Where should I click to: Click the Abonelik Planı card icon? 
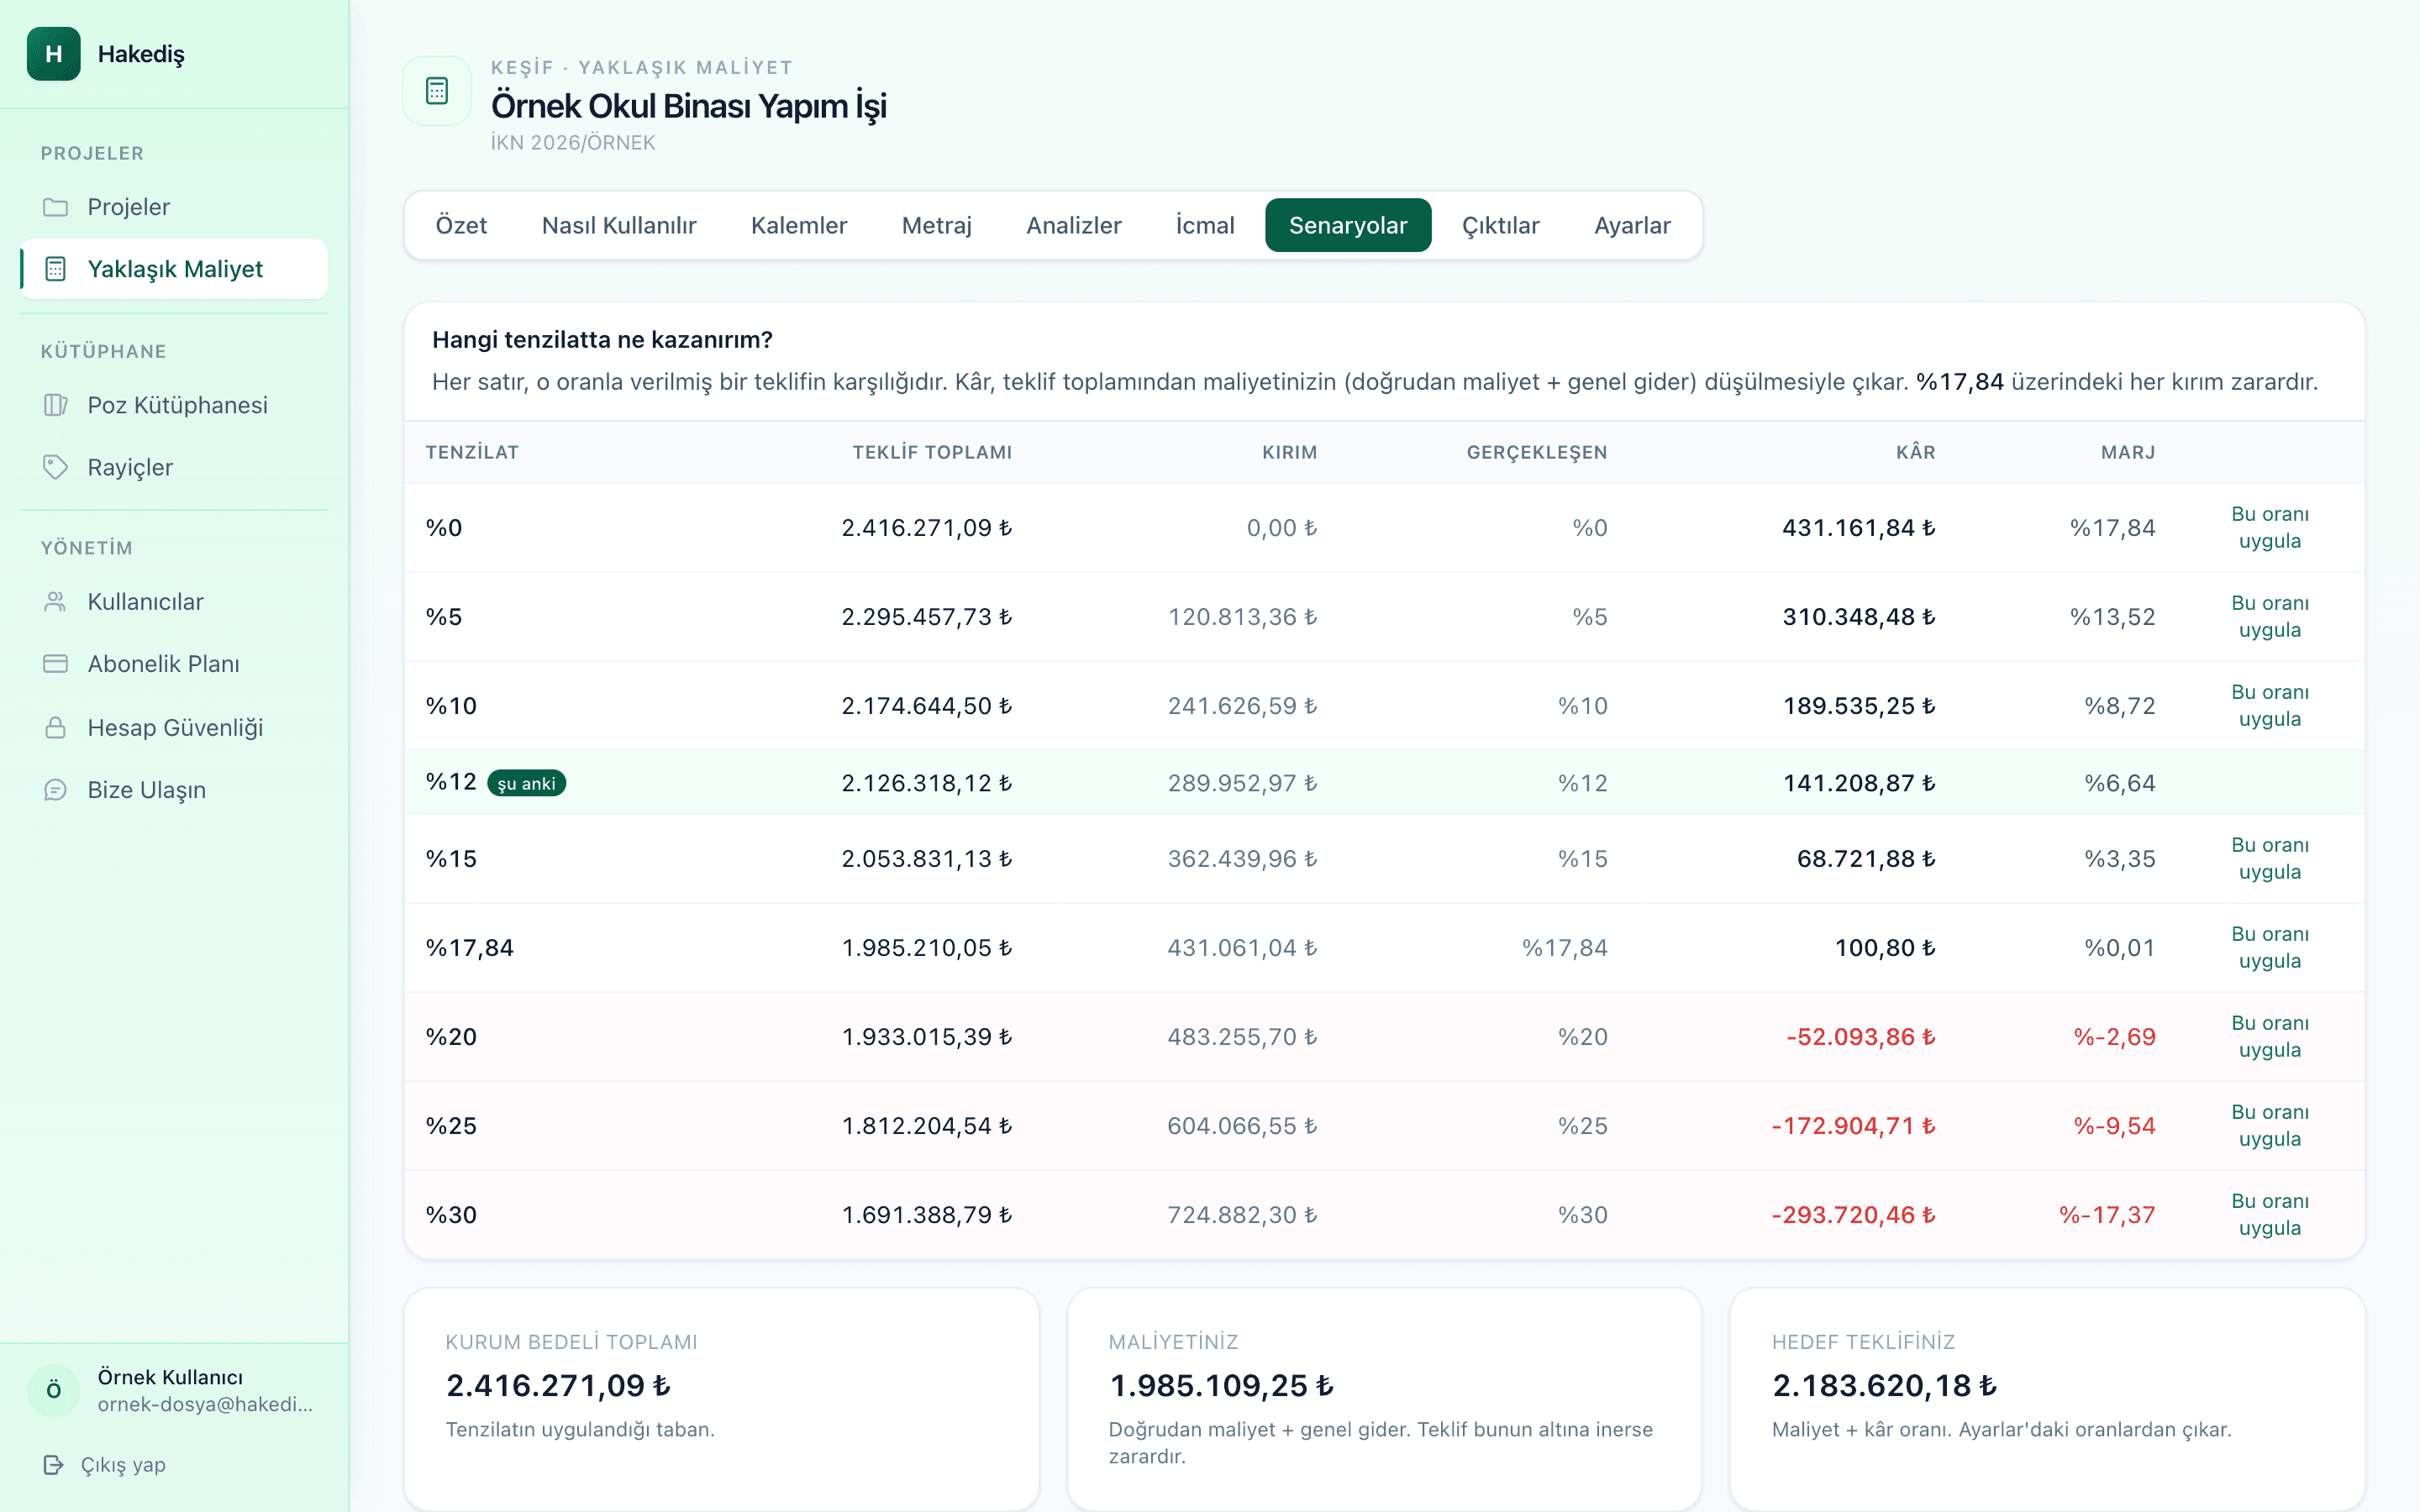[56, 664]
